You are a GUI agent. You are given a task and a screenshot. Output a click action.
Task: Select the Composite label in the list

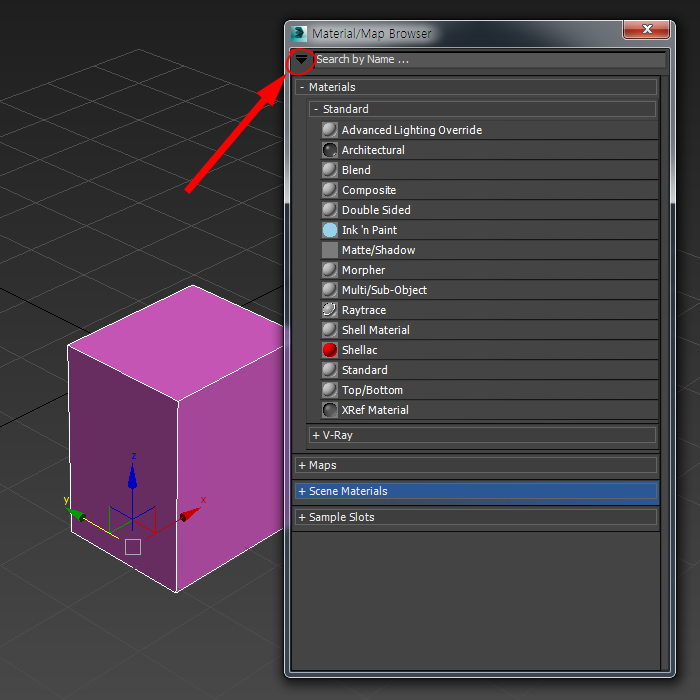(369, 190)
